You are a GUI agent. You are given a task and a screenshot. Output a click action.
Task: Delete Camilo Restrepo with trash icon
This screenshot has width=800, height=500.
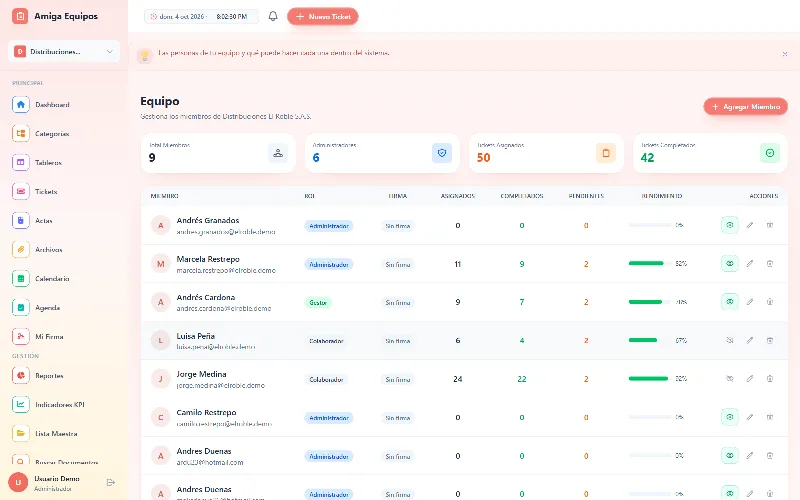[769, 417]
